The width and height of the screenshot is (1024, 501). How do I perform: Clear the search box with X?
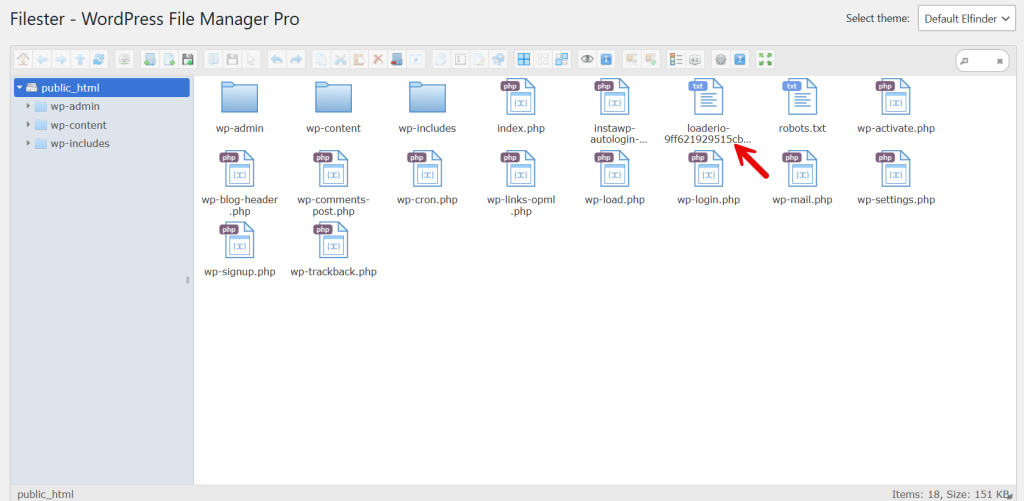pos(999,61)
